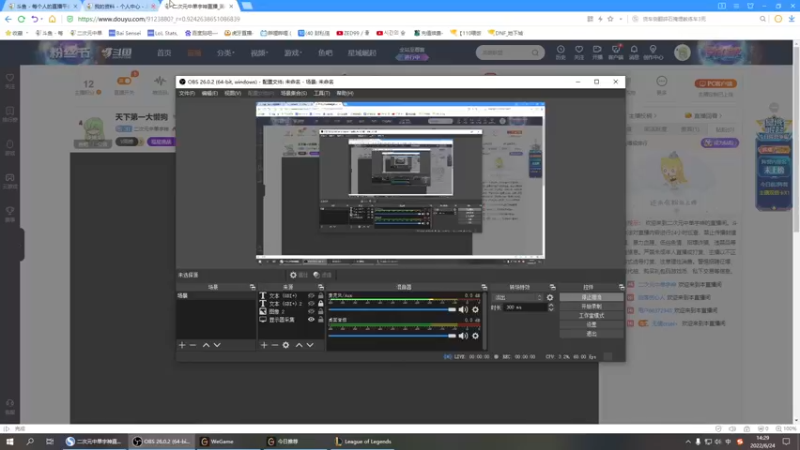Click the 停止推流 button in Controls
The height and width of the screenshot is (450, 800).
click(x=591, y=297)
